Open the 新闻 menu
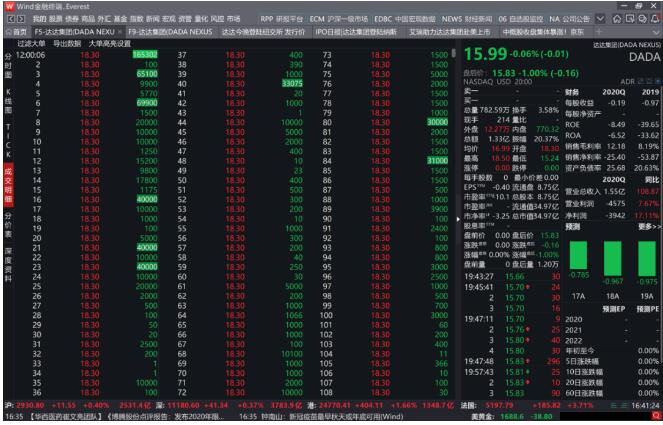Screen dimensions: 663x425 pyautogui.click(x=153, y=19)
